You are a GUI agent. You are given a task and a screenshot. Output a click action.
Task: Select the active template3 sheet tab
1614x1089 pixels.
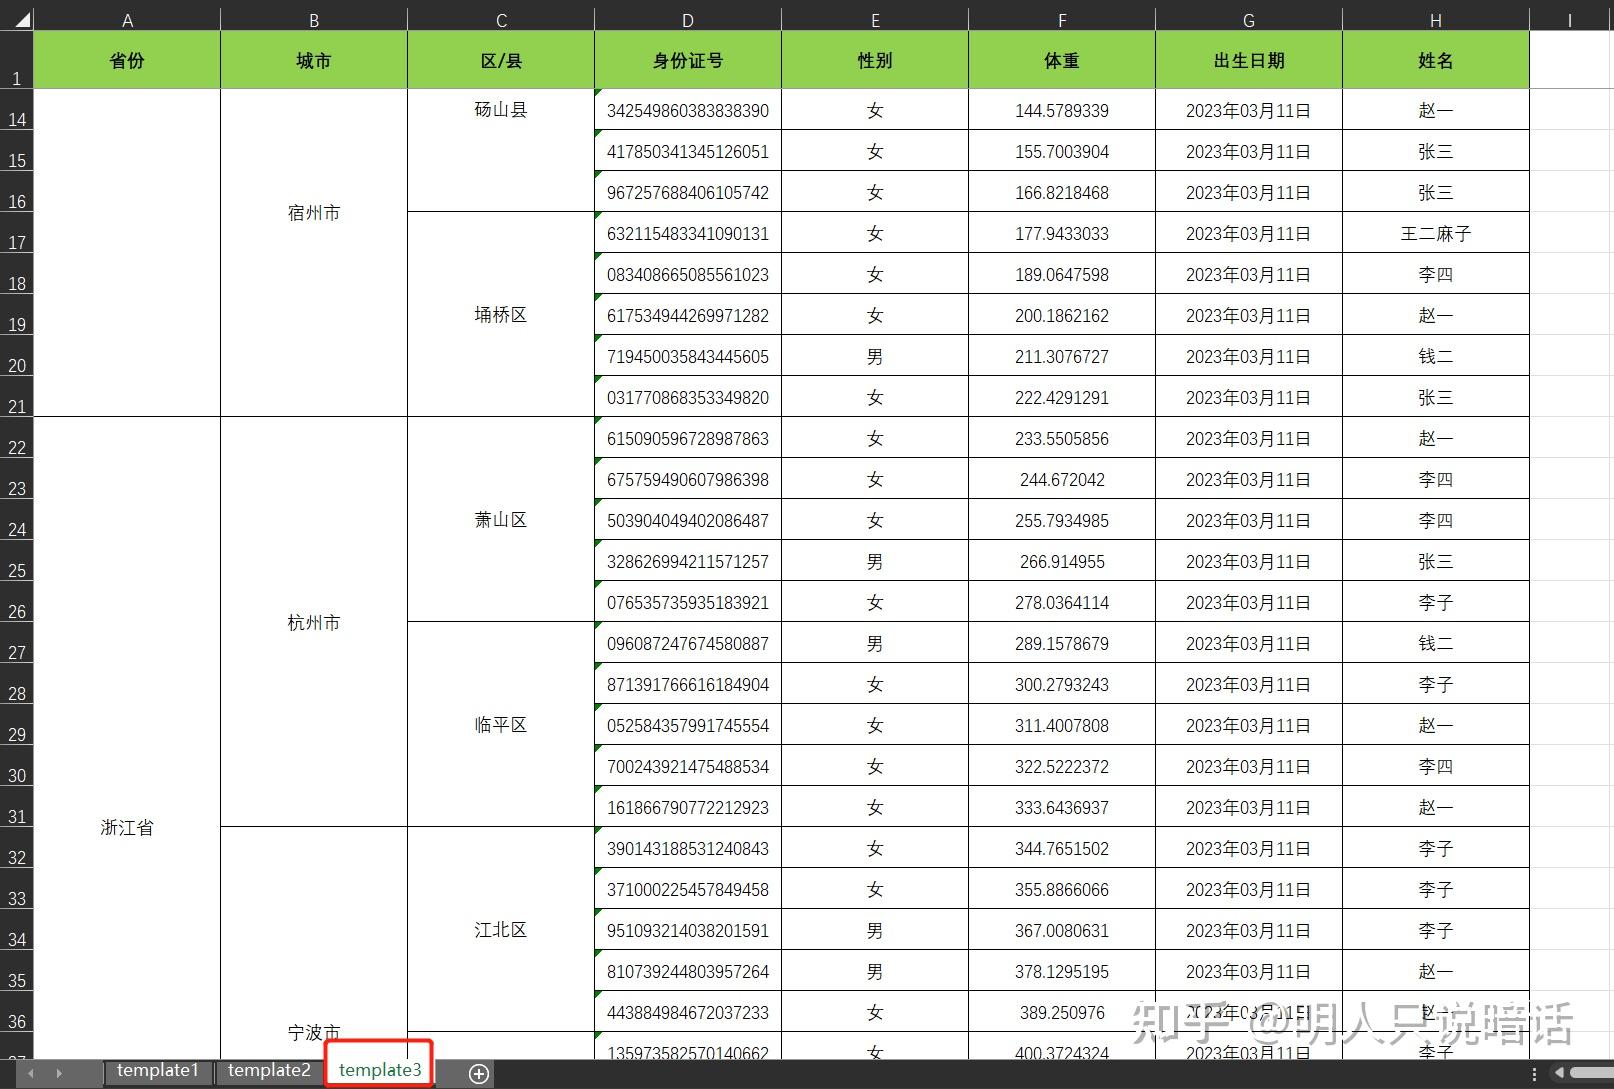click(x=379, y=1069)
